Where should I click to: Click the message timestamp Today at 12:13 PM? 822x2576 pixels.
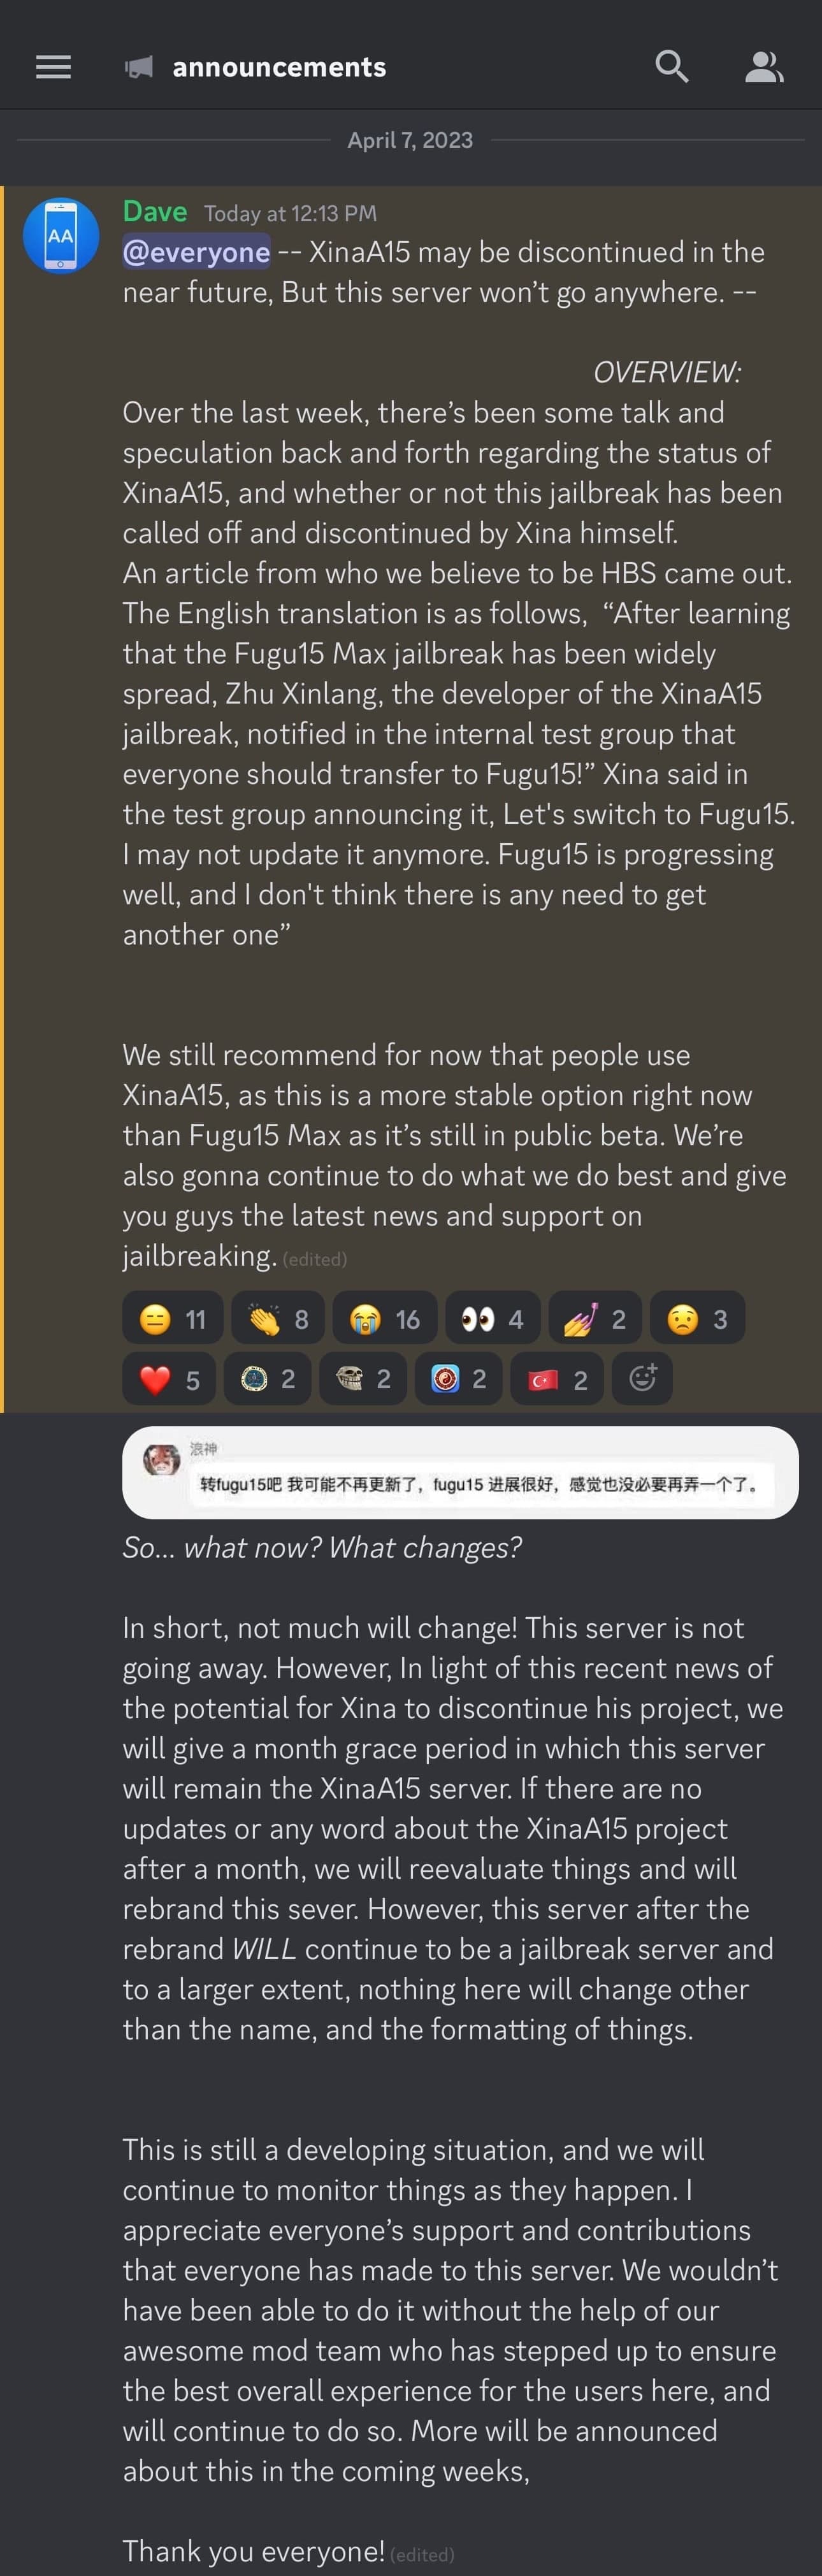pyautogui.click(x=290, y=213)
